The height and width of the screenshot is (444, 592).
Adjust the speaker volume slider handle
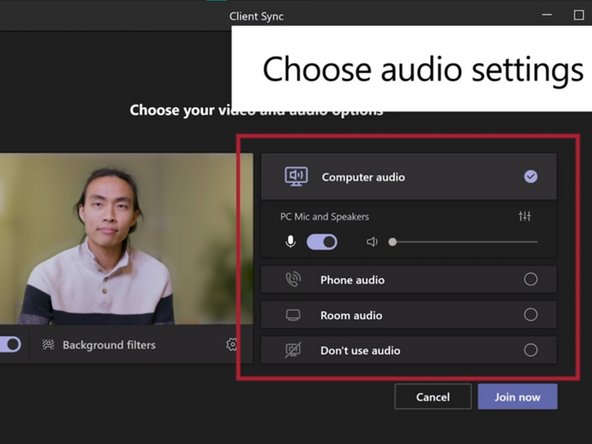point(393,242)
